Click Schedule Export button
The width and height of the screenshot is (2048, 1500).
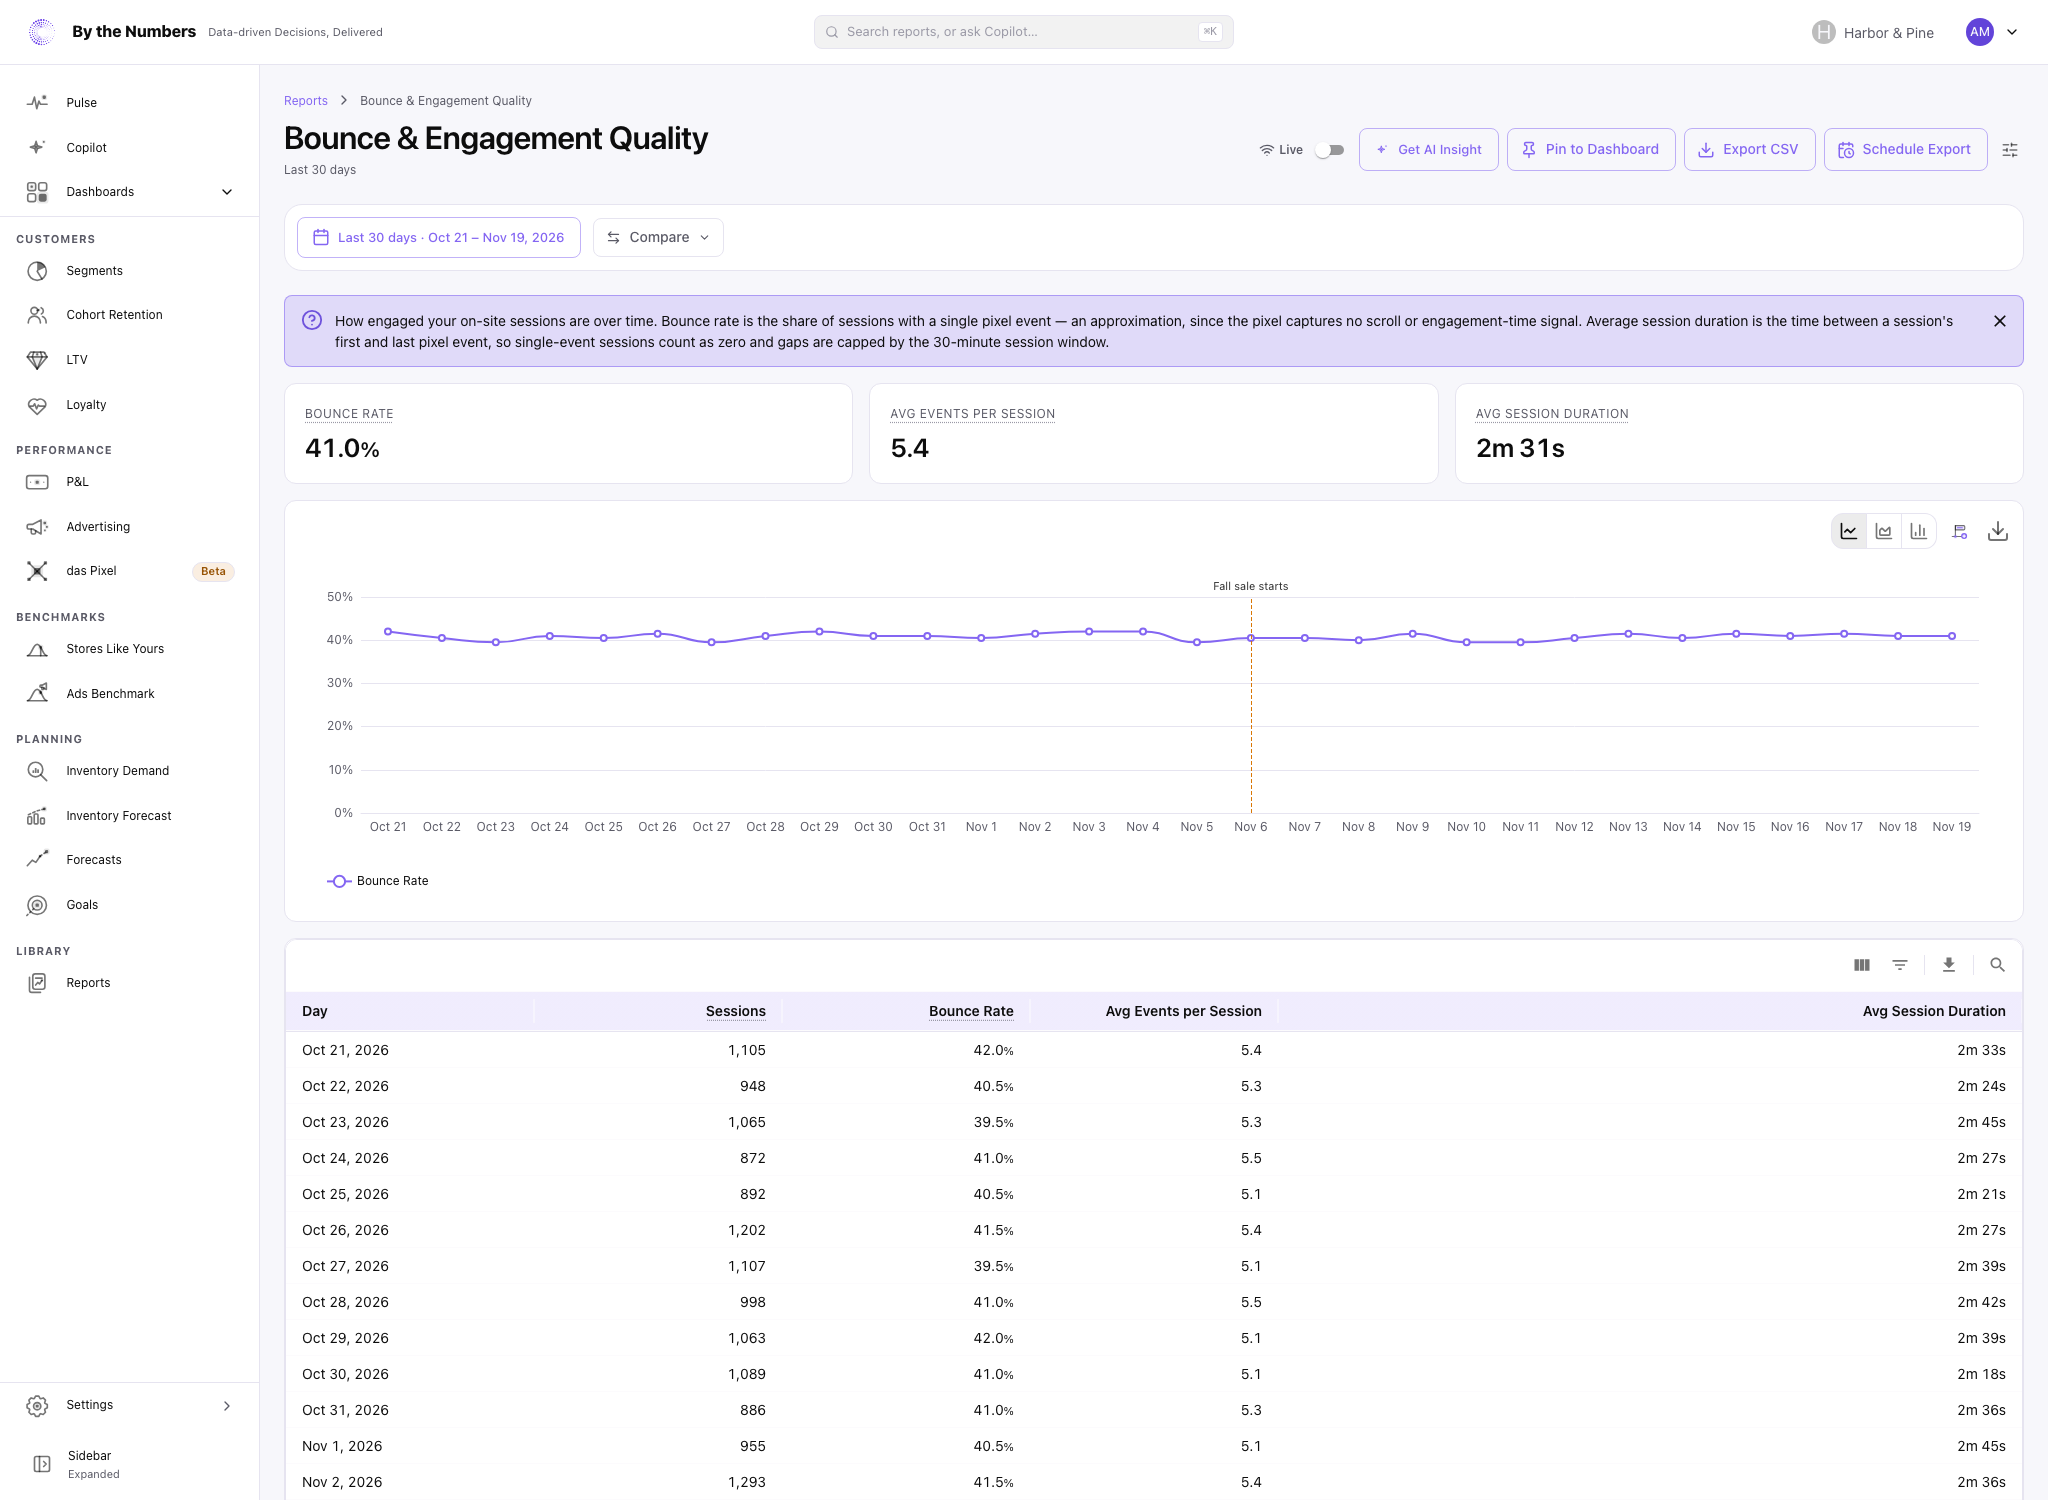[1906, 150]
